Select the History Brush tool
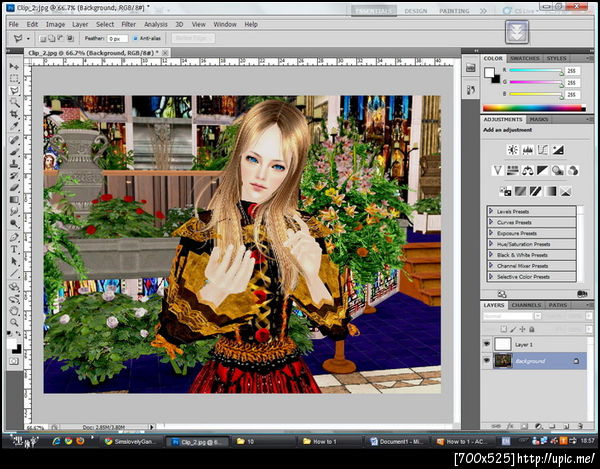The width and height of the screenshot is (600, 469). (x=14, y=176)
